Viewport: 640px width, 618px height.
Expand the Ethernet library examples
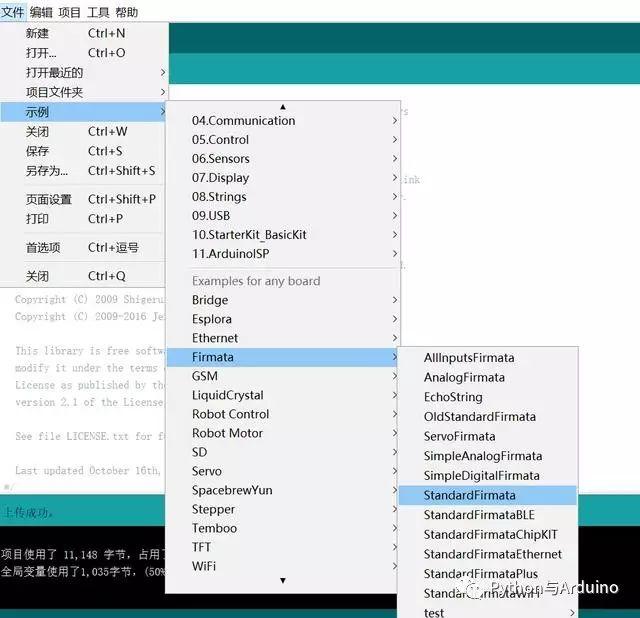tap(283, 338)
